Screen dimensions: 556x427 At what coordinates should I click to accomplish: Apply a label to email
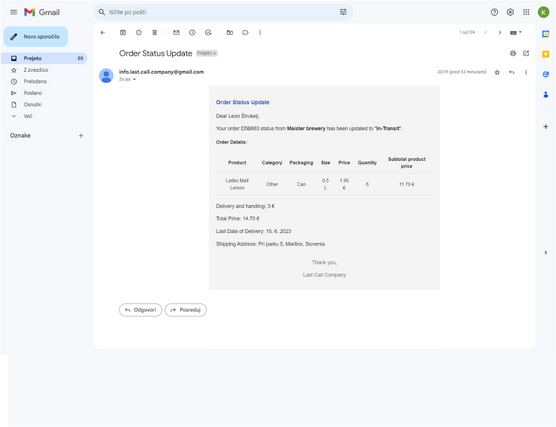[x=245, y=33]
